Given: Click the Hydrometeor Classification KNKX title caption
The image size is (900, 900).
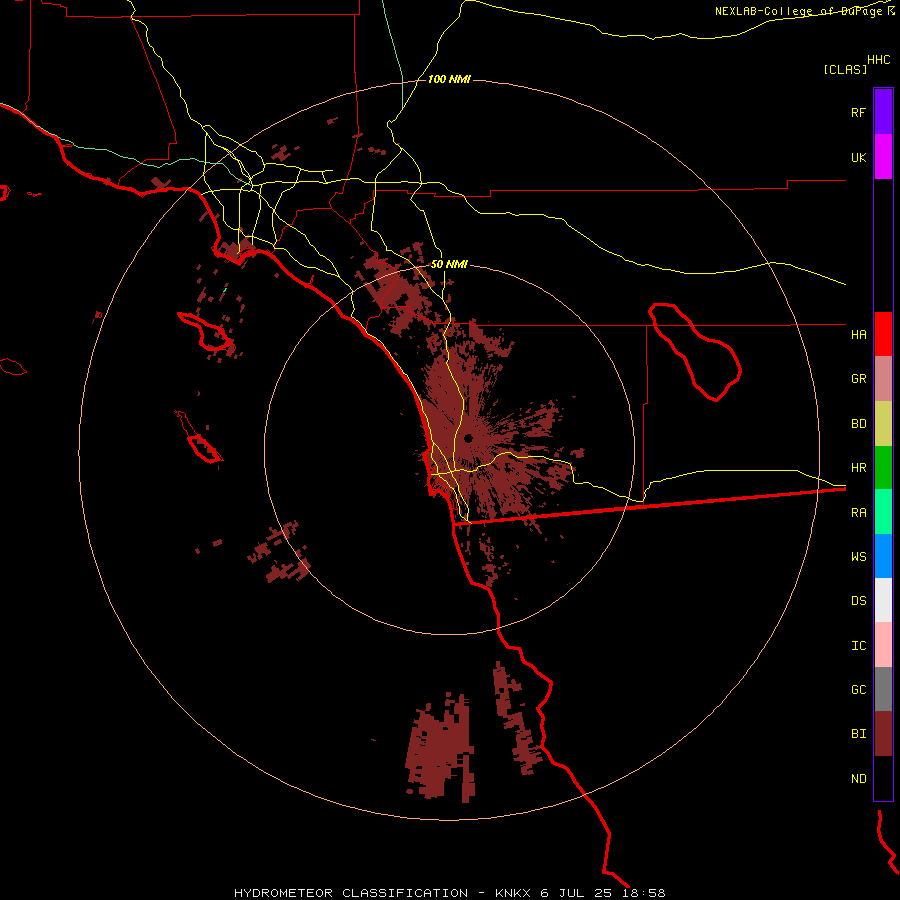Looking at the screenshot, I should (x=449, y=893).
